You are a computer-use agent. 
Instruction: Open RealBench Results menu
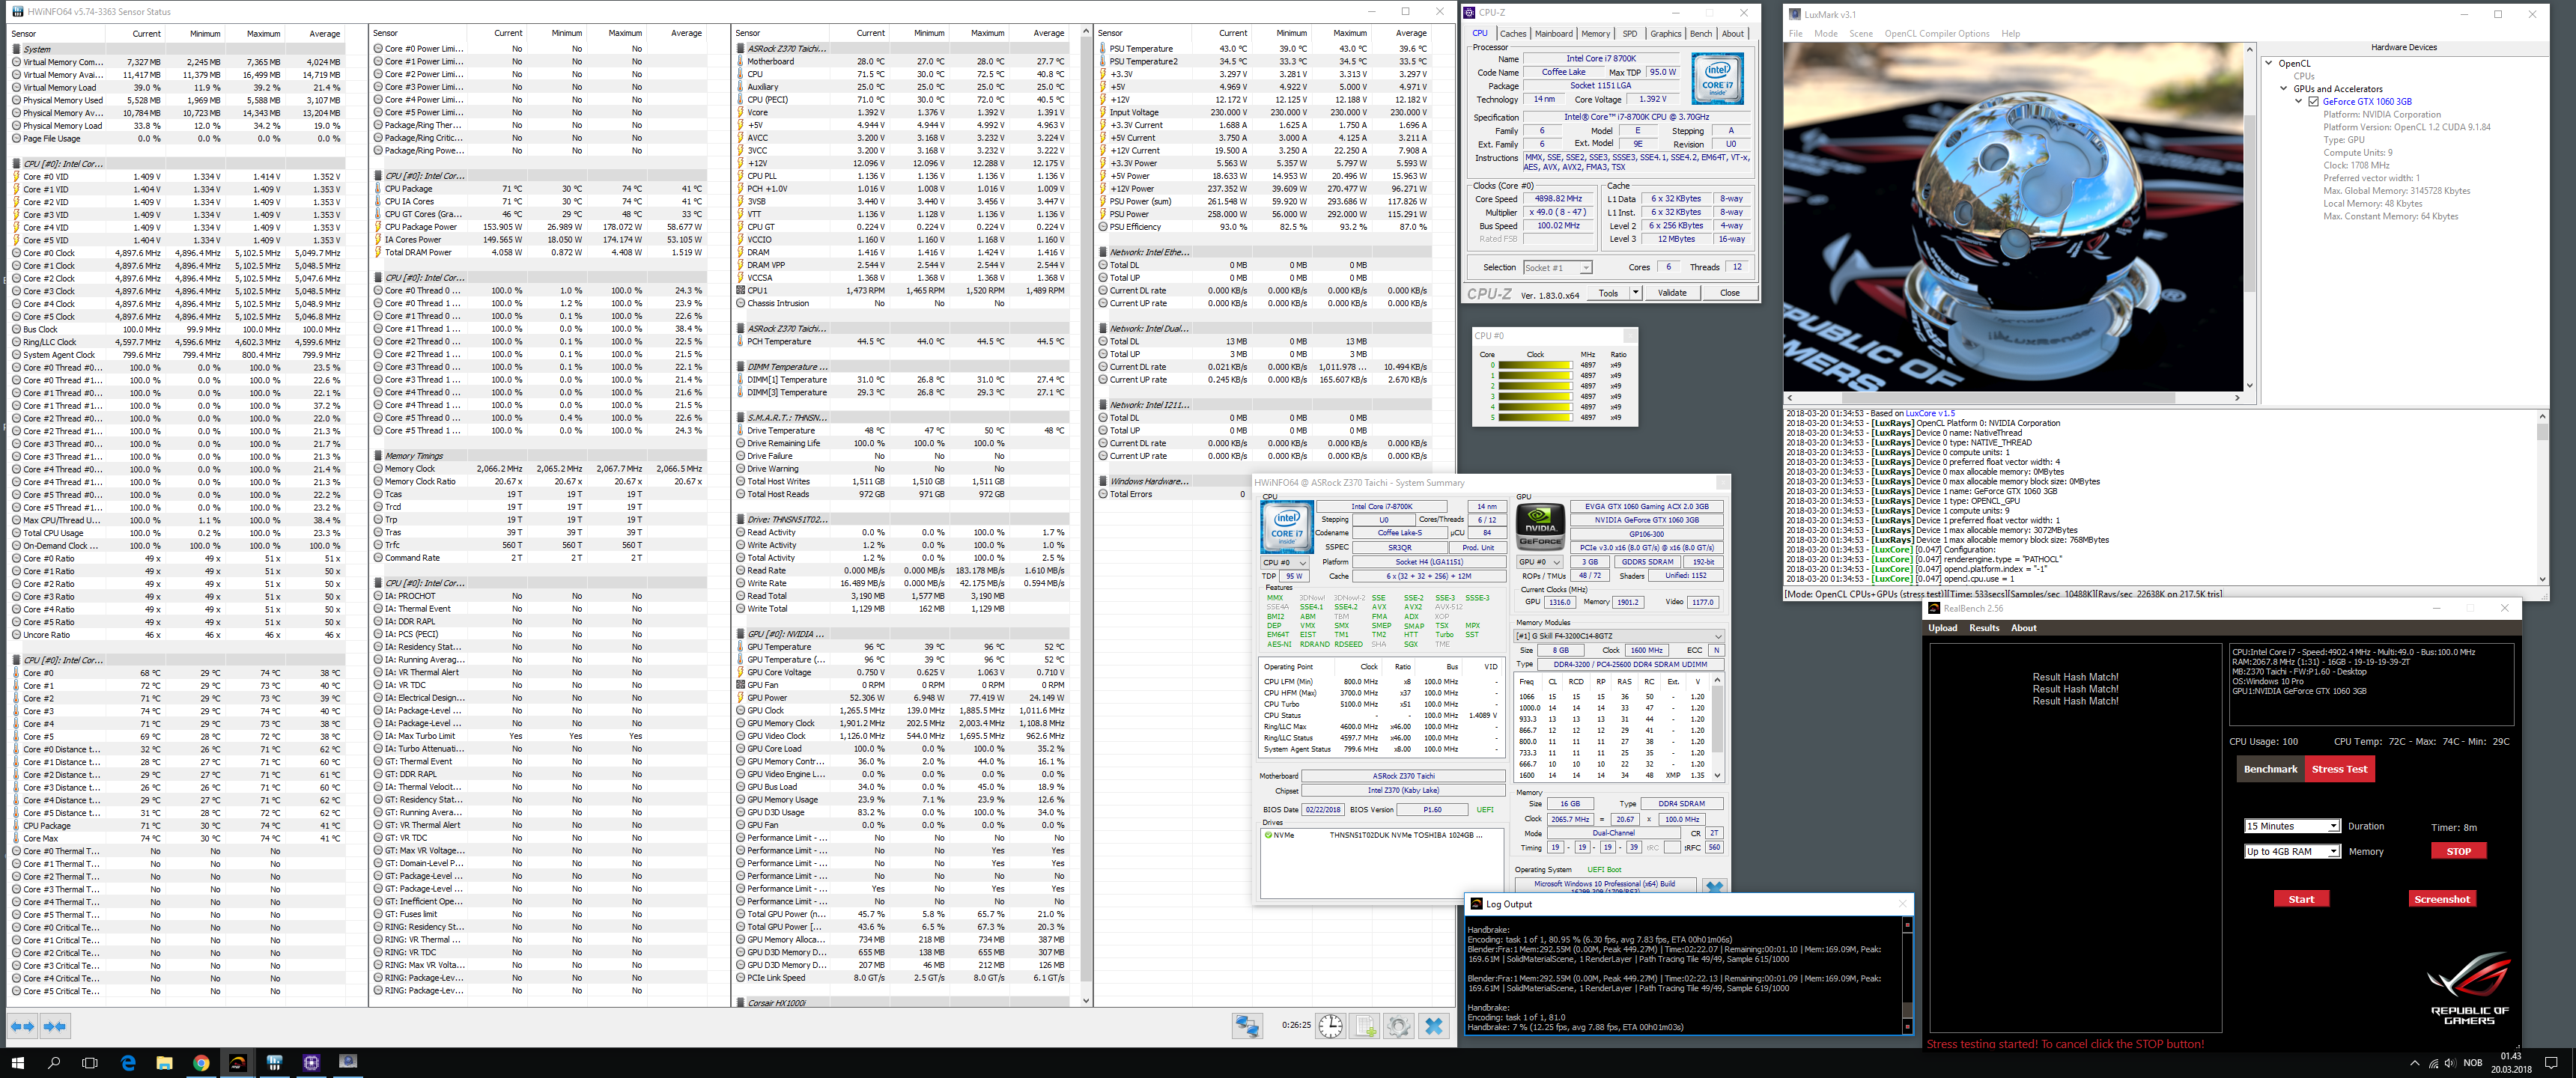pos(1984,628)
